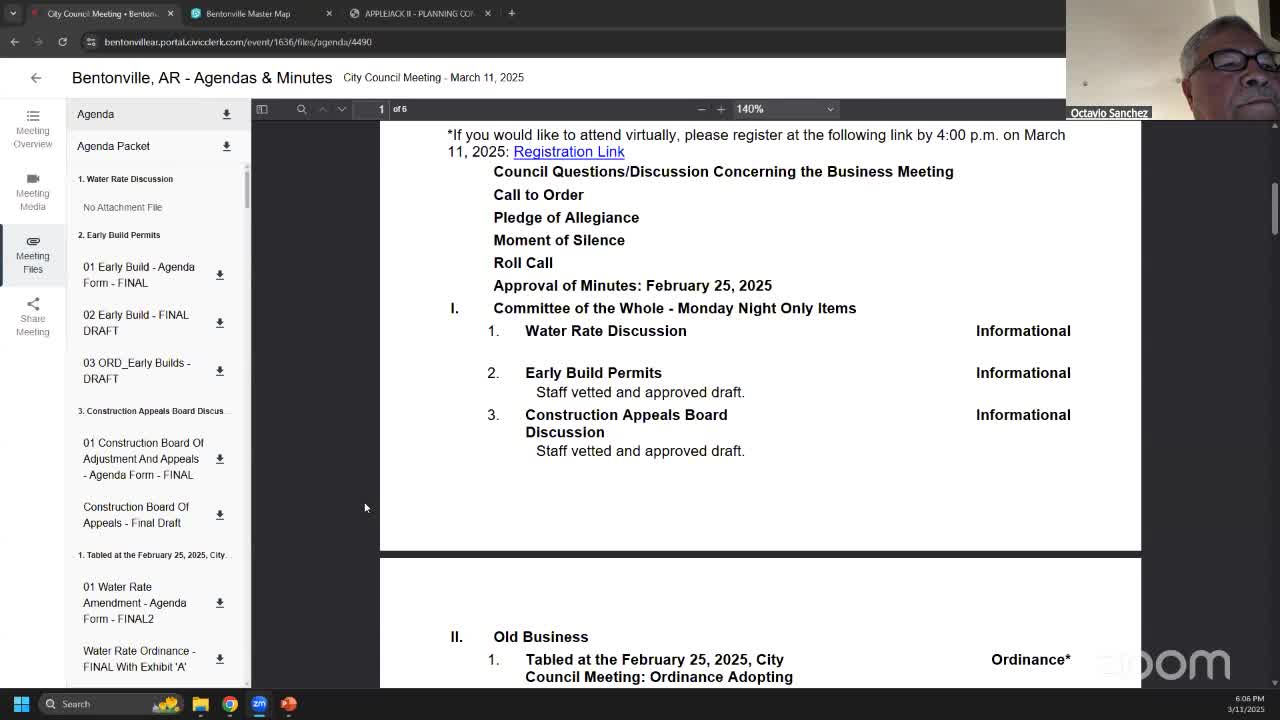Viewport: 1280px width, 720px height.
Task: Reload the browser page
Action: click(x=62, y=42)
